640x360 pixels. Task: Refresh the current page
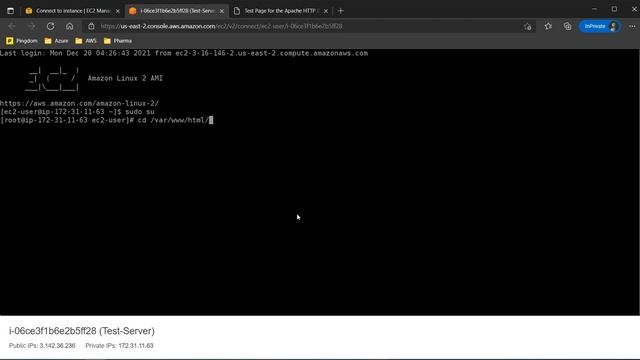click(50, 26)
